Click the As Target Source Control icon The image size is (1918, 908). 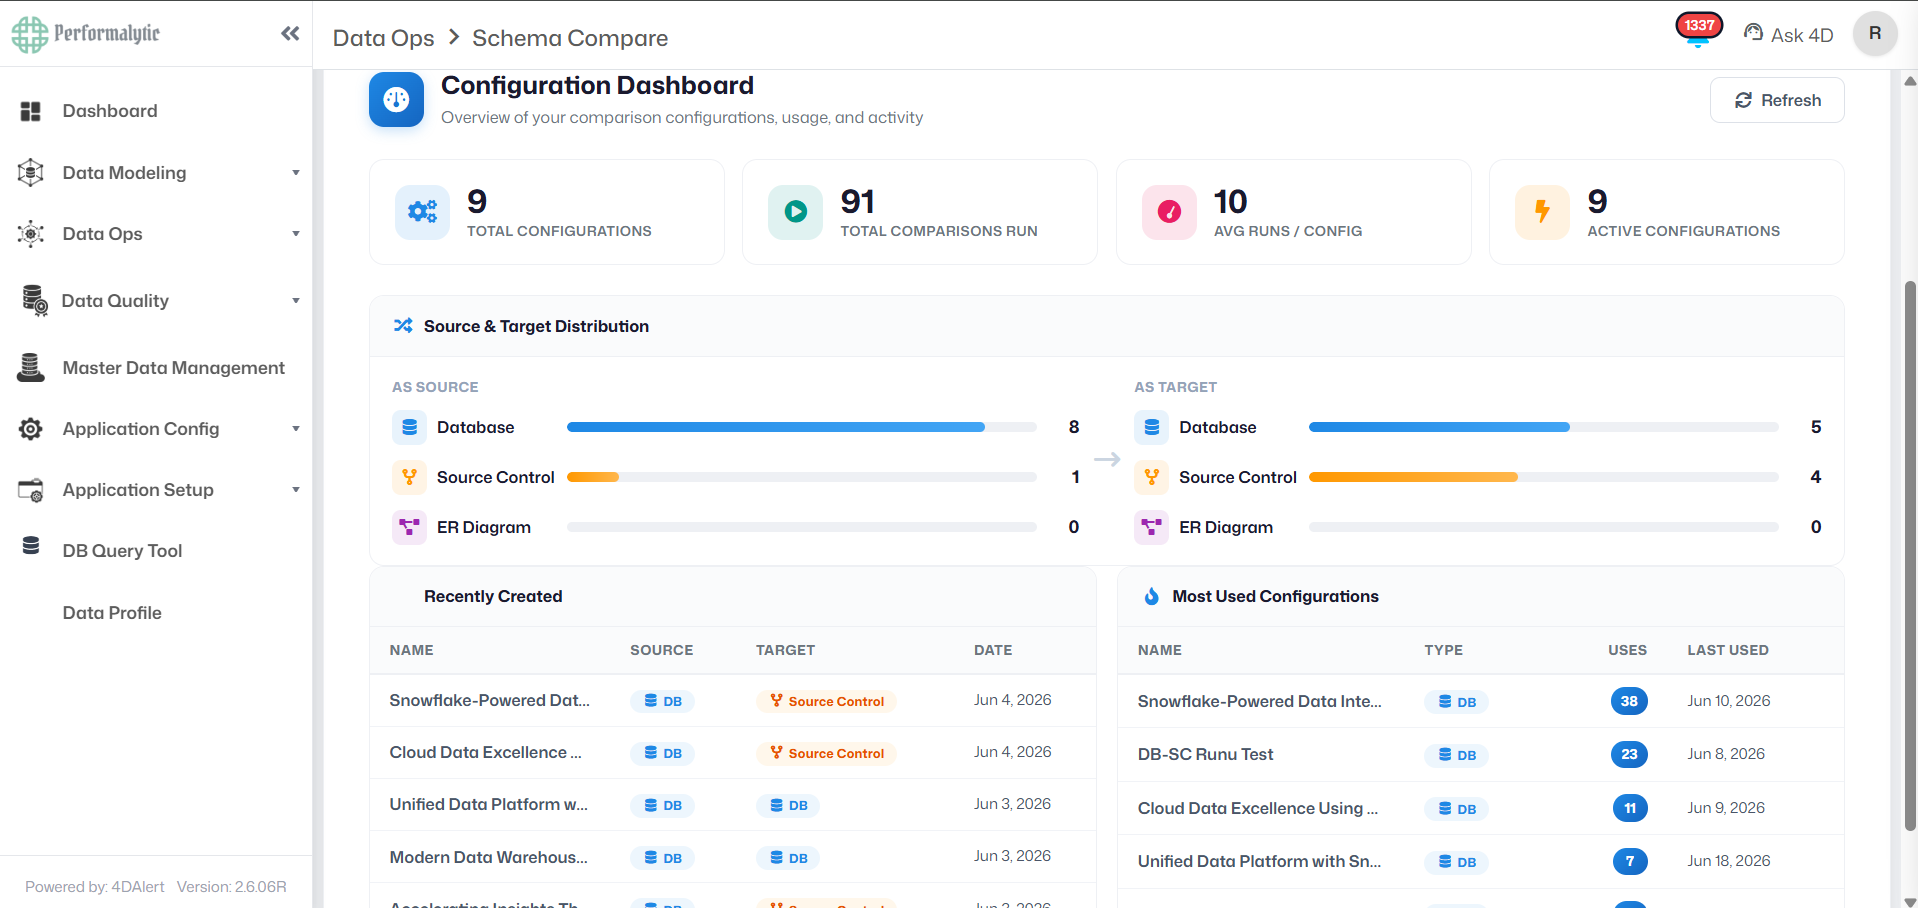(1152, 477)
